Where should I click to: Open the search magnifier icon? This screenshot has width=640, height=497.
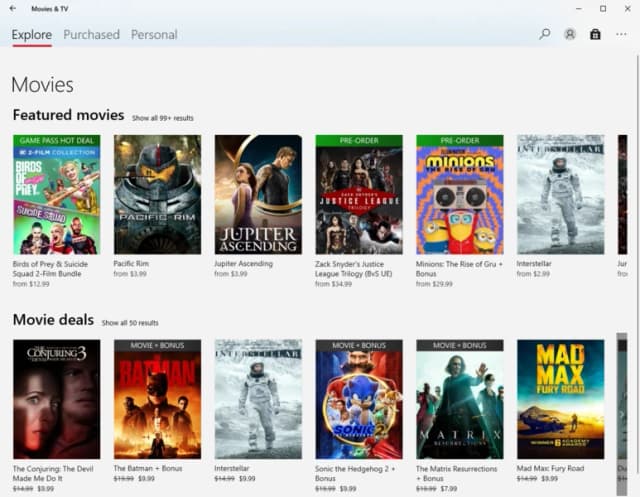click(544, 34)
